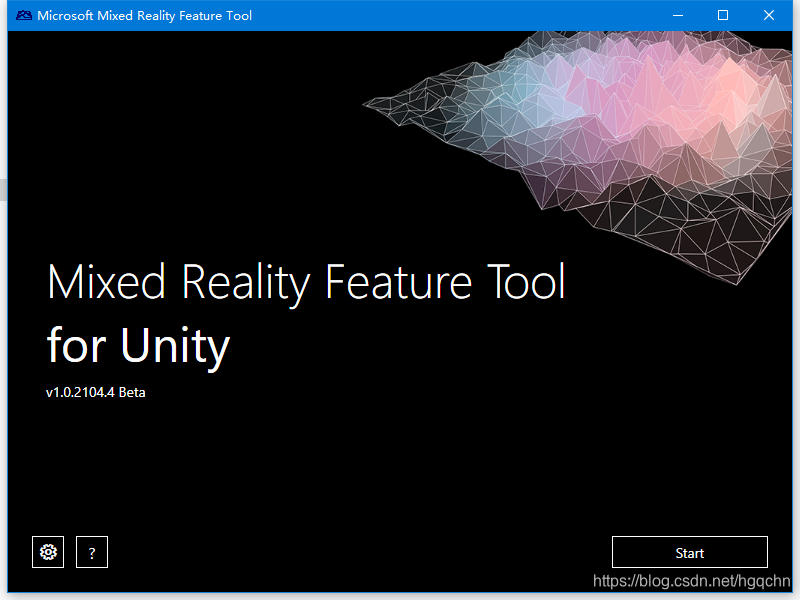
Task: Click the "v1.0.2104.4 Beta" version label
Action: click(x=96, y=392)
